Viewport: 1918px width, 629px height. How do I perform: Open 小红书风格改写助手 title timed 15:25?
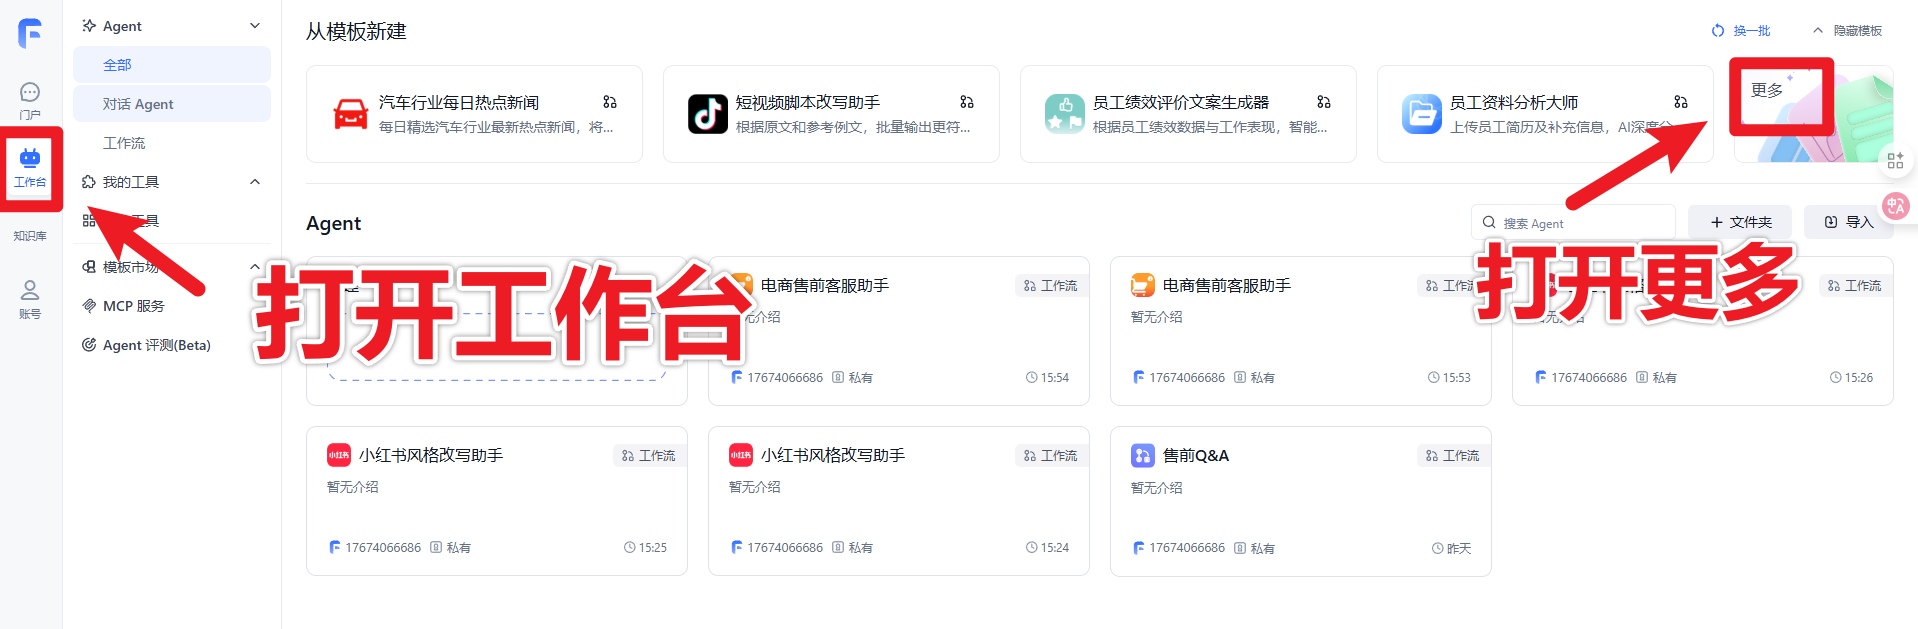431,455
